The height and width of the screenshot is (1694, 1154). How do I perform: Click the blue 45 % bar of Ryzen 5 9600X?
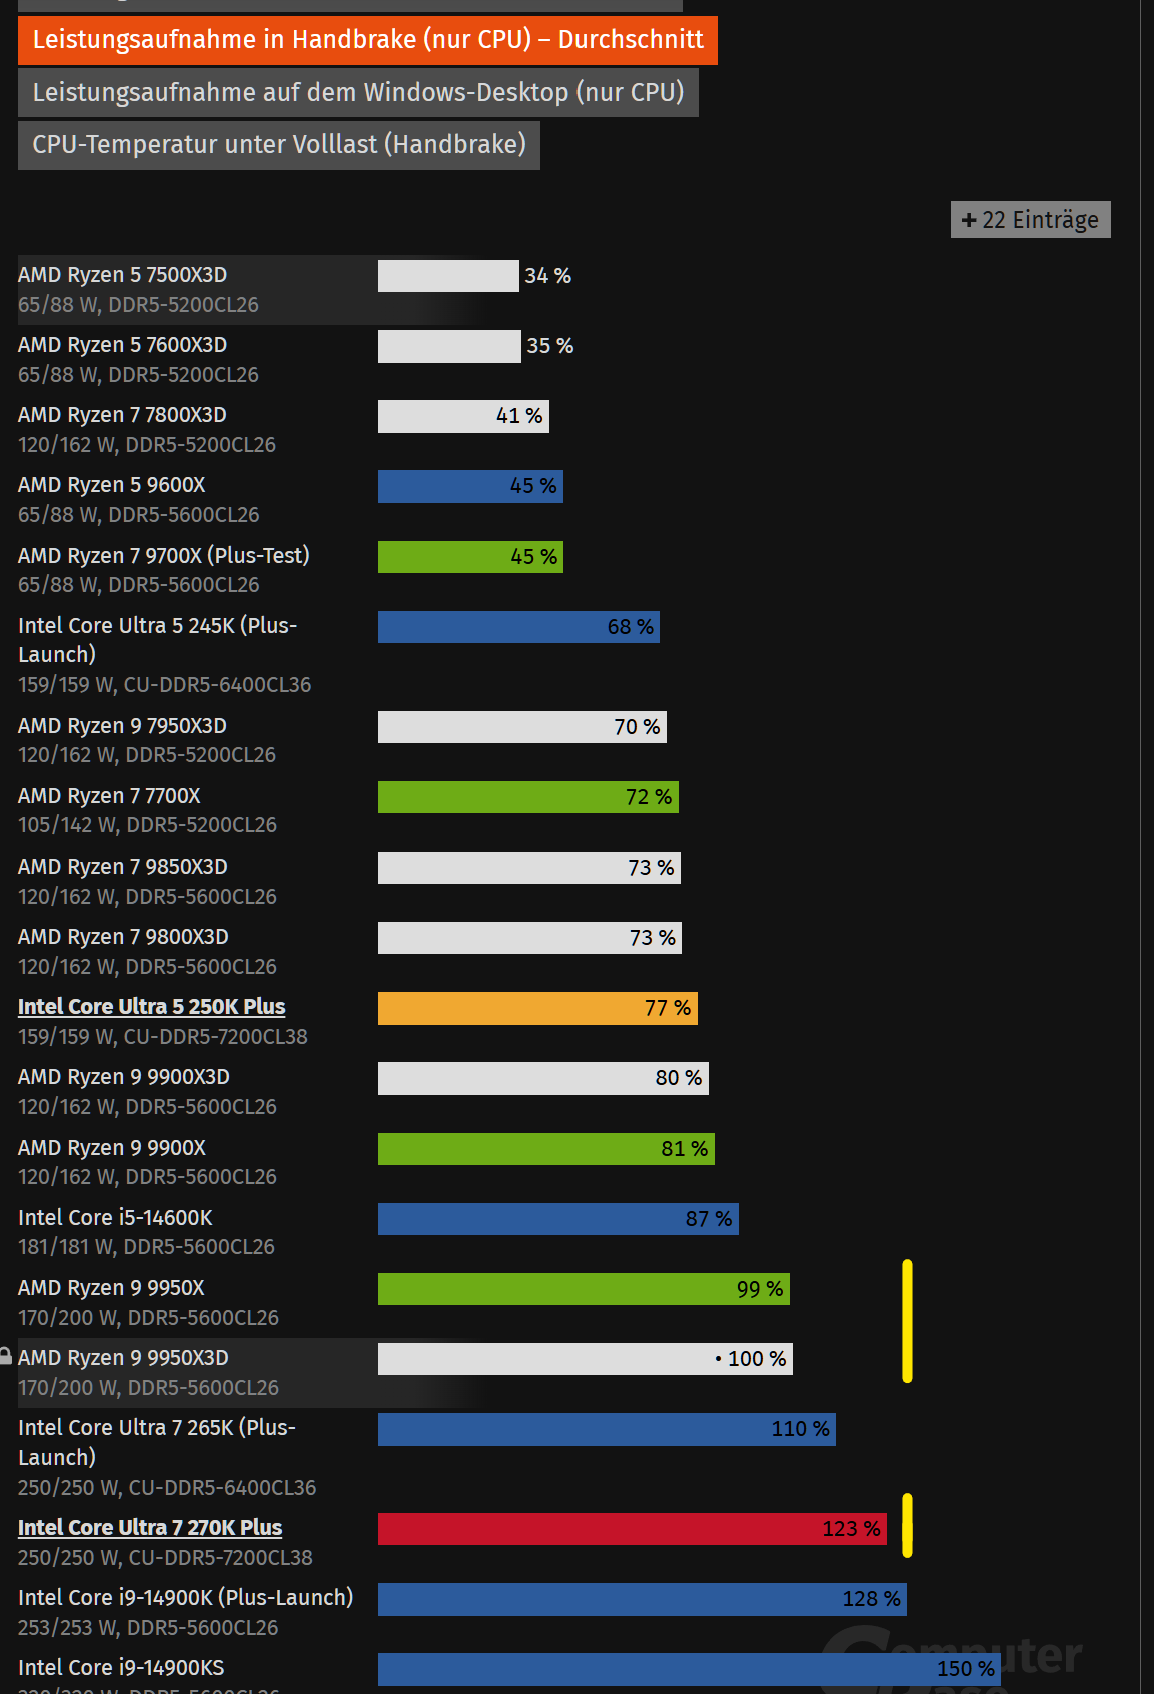click(470, 486)
